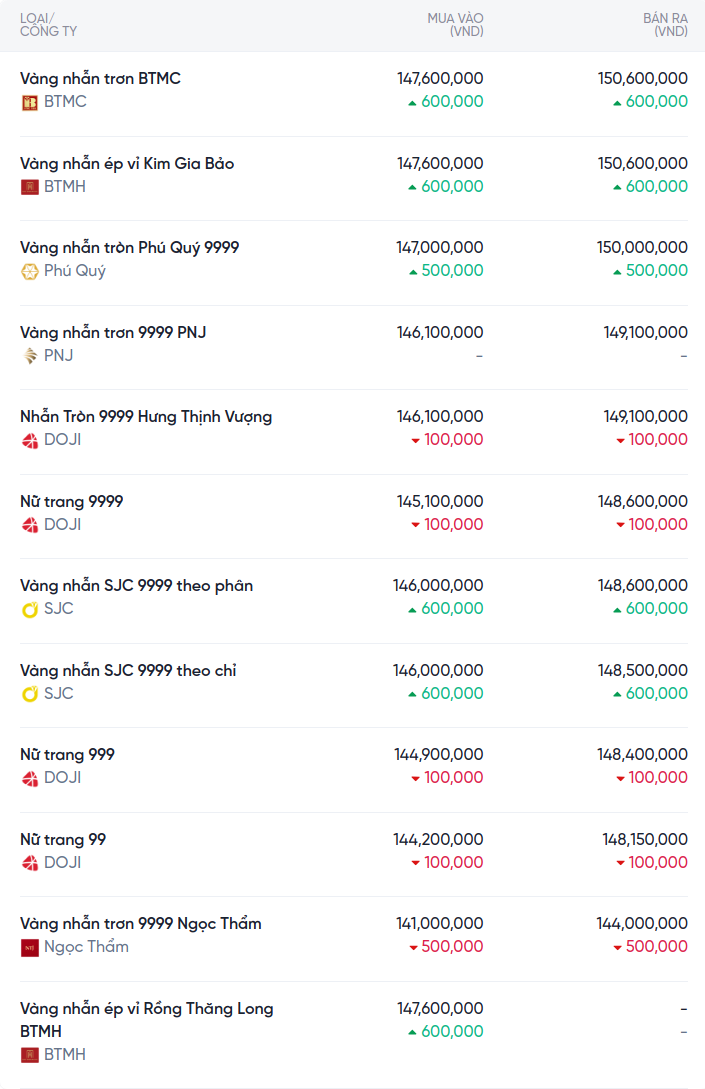Click the PNJ brand logo icon
The height and width of the screenshot is (1089, 705).
click(30, 356)
